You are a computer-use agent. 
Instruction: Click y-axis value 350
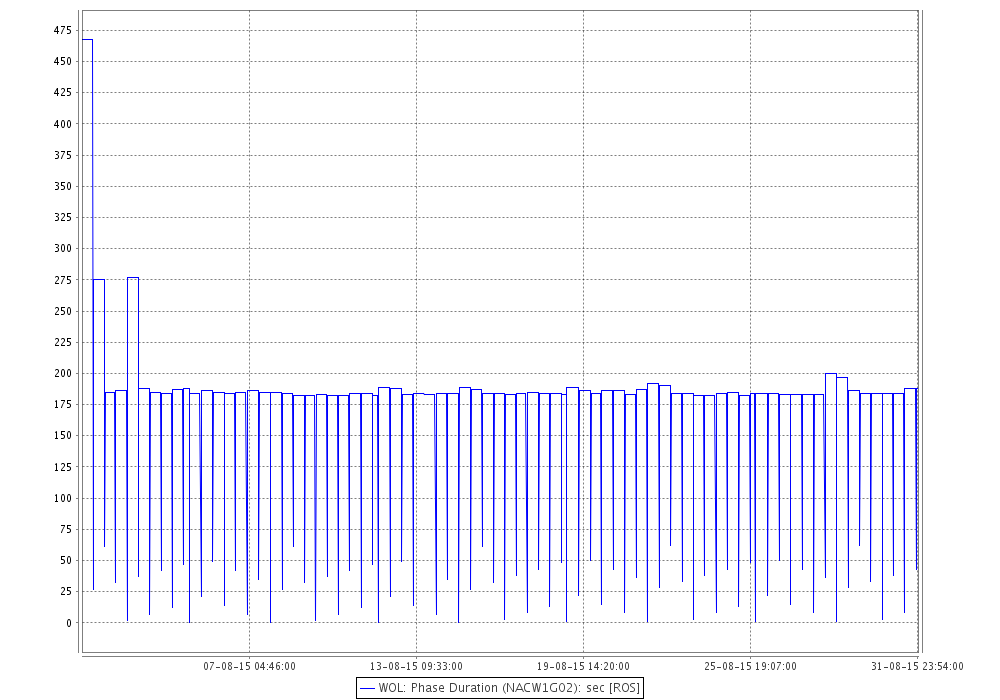coord(62,186)
